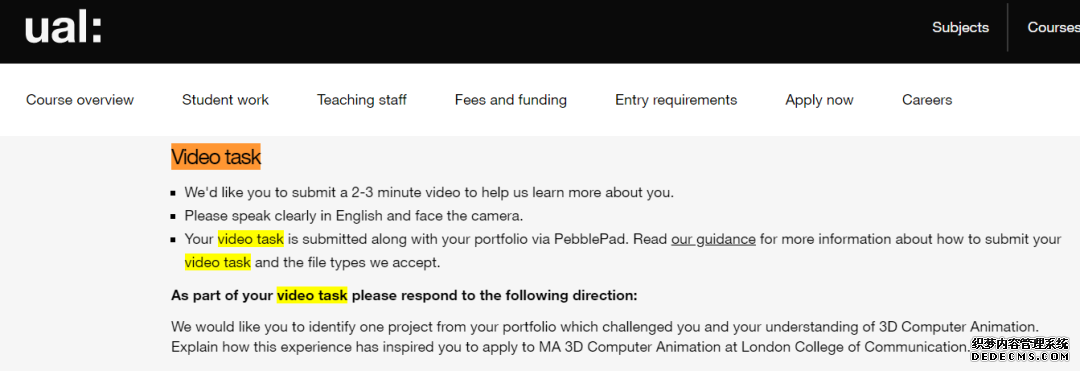The height and width of the screenshot is (371, 1080).
Task: Open the Subjects menu in header
Action: click(x=960, y=28)
